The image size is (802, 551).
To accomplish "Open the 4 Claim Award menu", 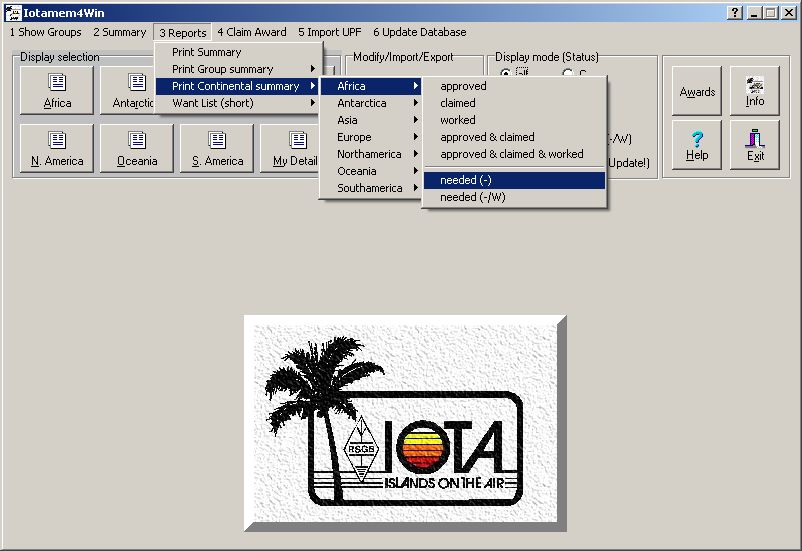I will tap(252, 32).
